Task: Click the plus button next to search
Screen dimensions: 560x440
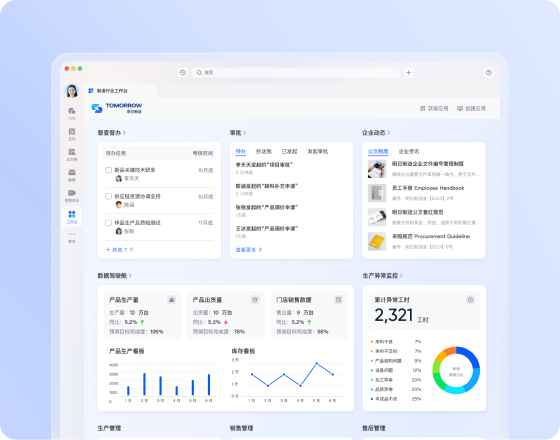Action: click(x=408, y=72)
